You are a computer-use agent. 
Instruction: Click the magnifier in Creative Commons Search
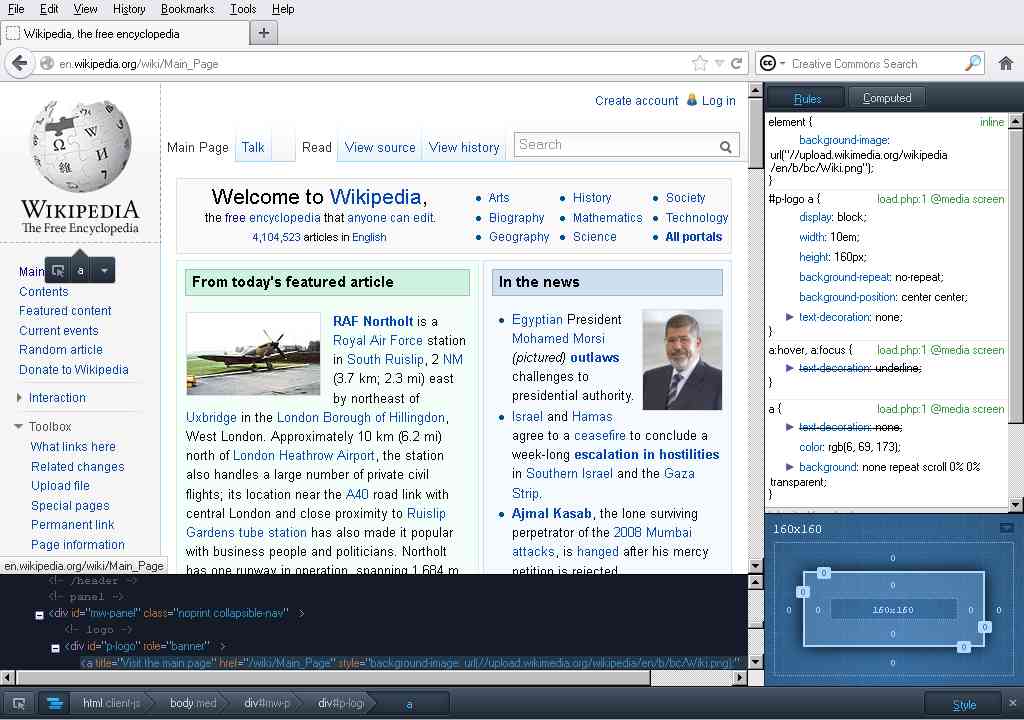pyautogui.click(x=973, y=63)
